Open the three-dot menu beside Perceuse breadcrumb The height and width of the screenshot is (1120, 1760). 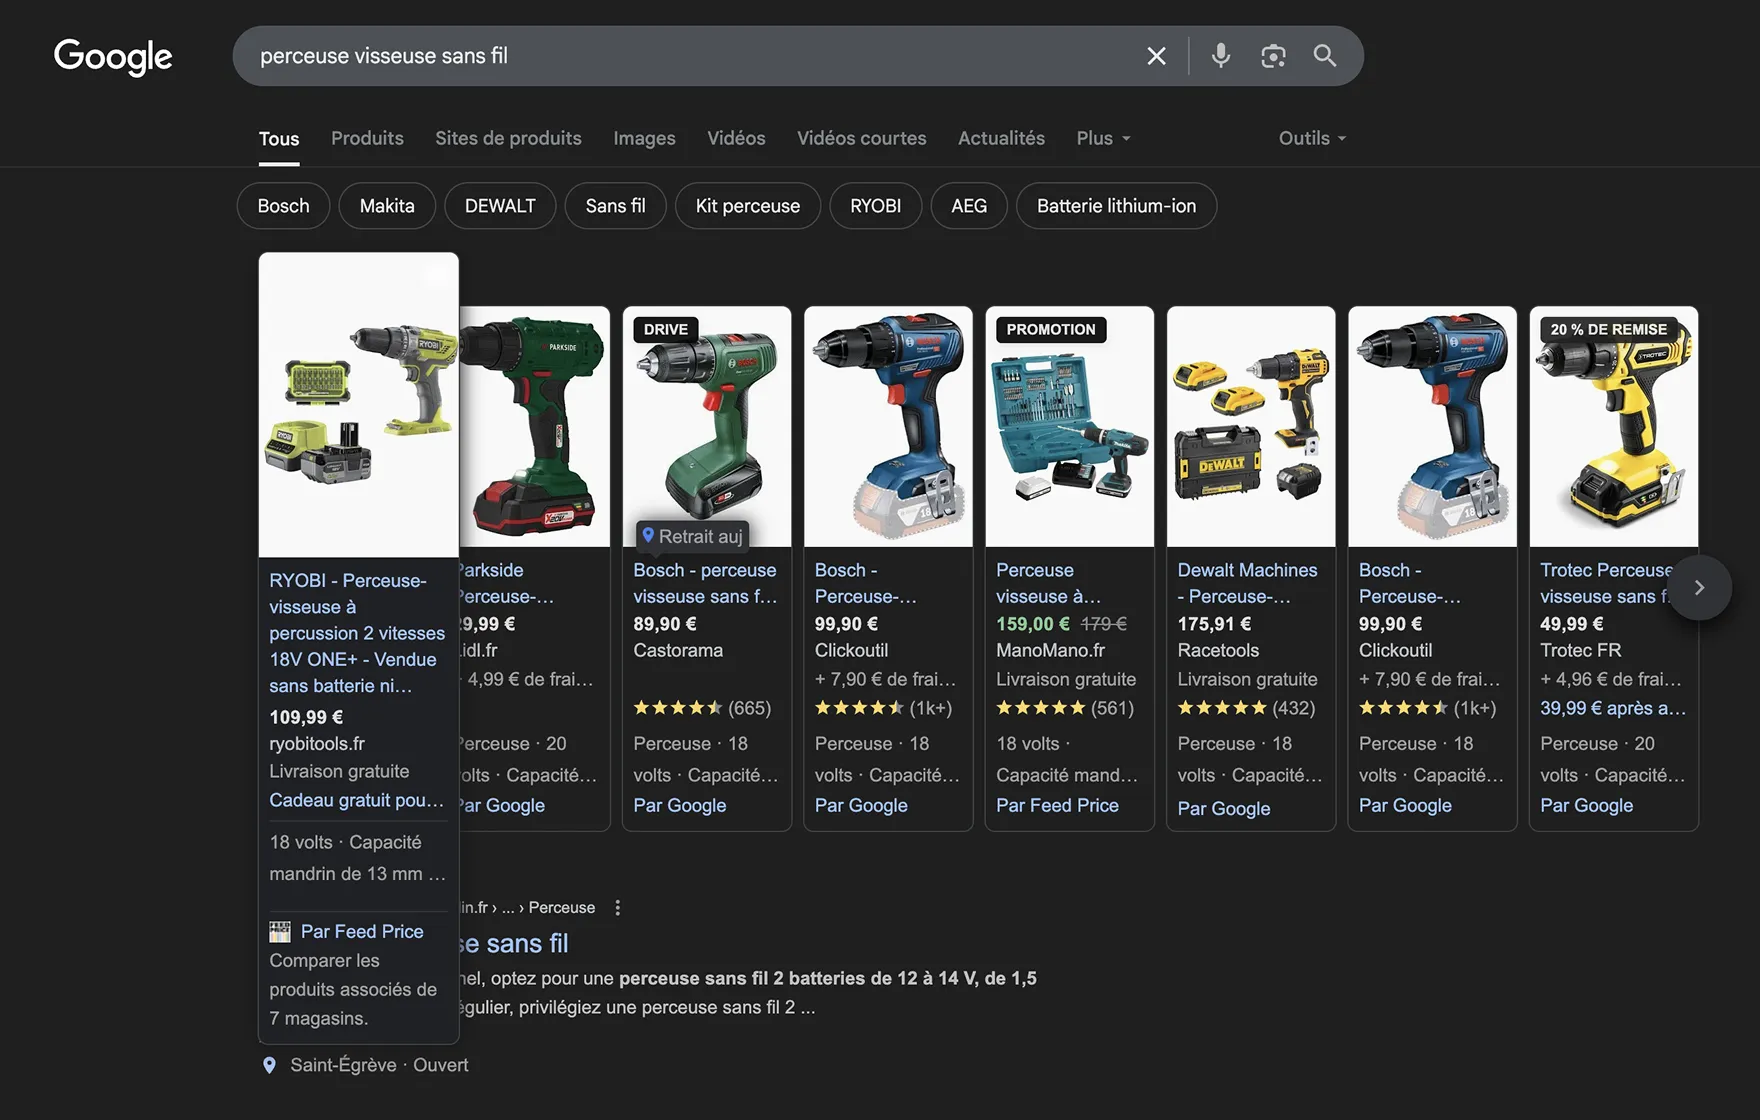pyautogui.click(x=618, y=908)
